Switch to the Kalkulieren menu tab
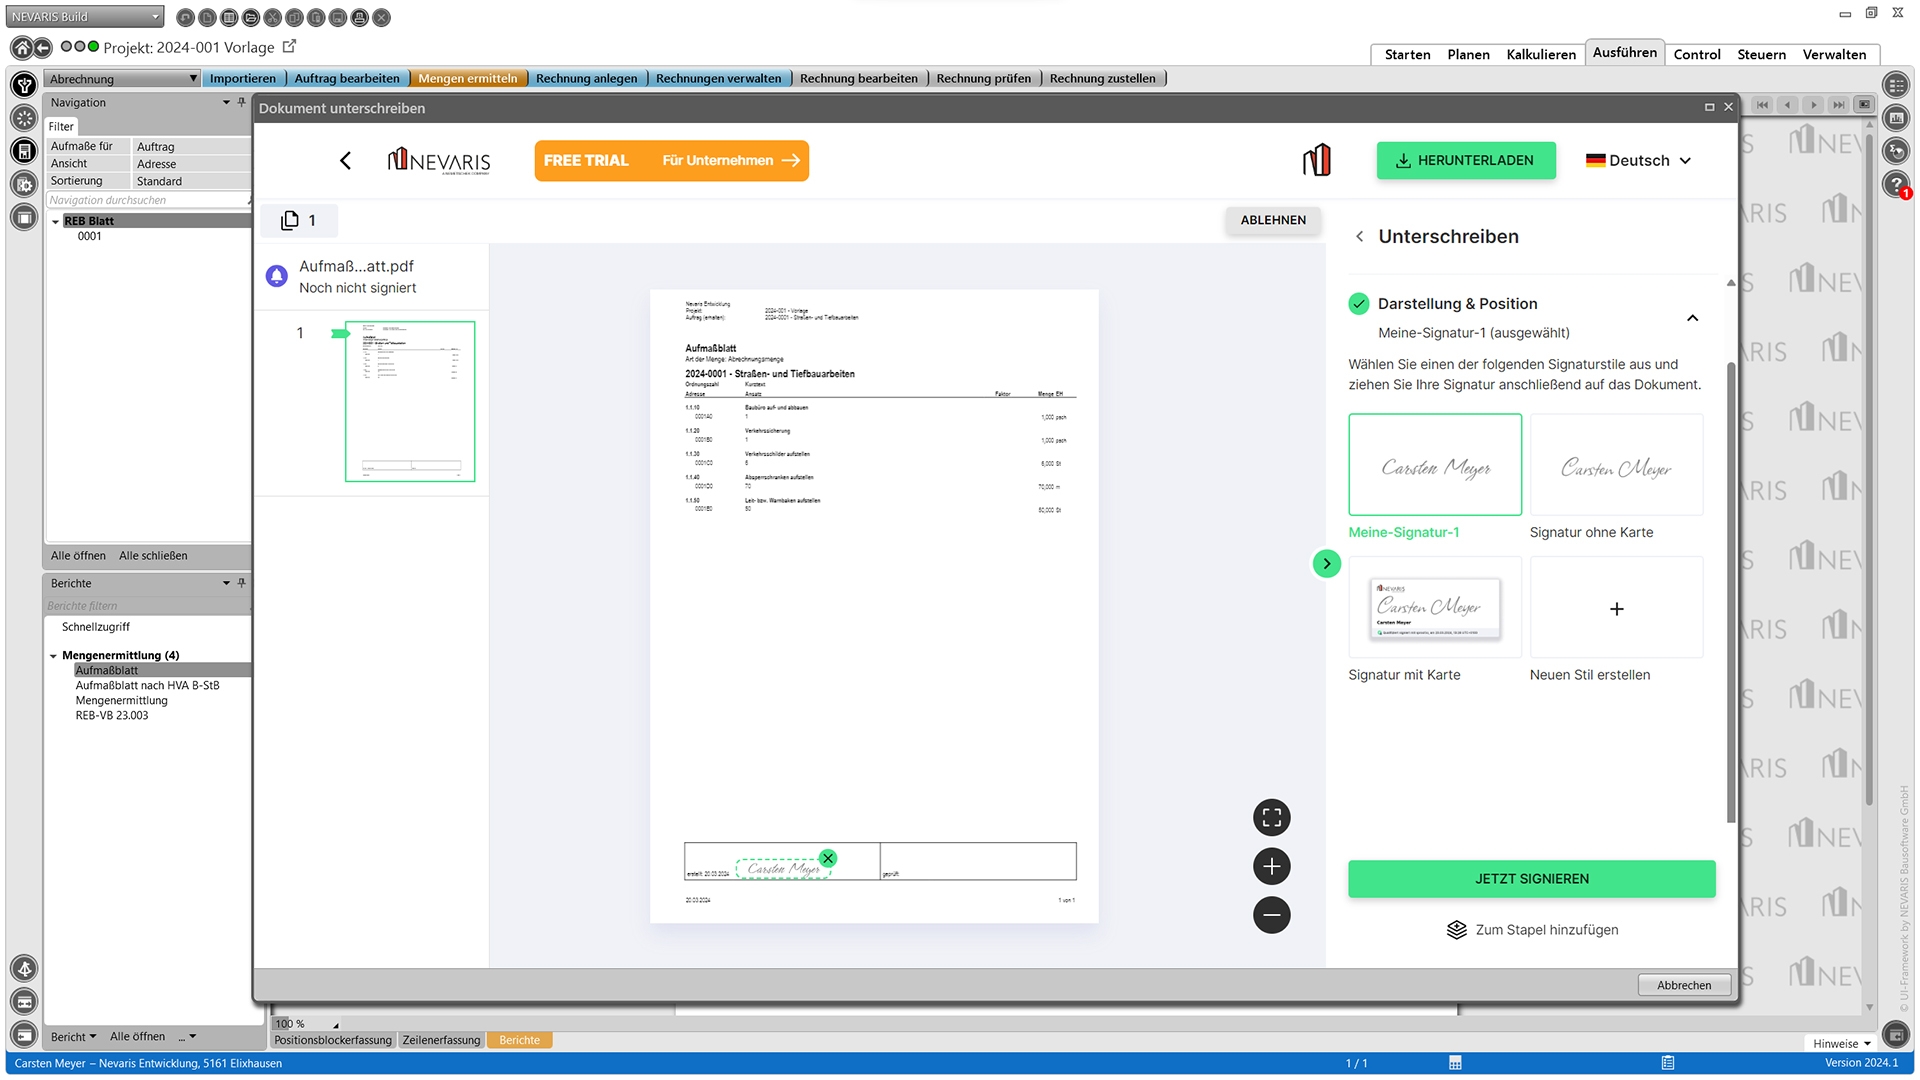This screenshot has height=1080, width=1920. (1540, 54)
